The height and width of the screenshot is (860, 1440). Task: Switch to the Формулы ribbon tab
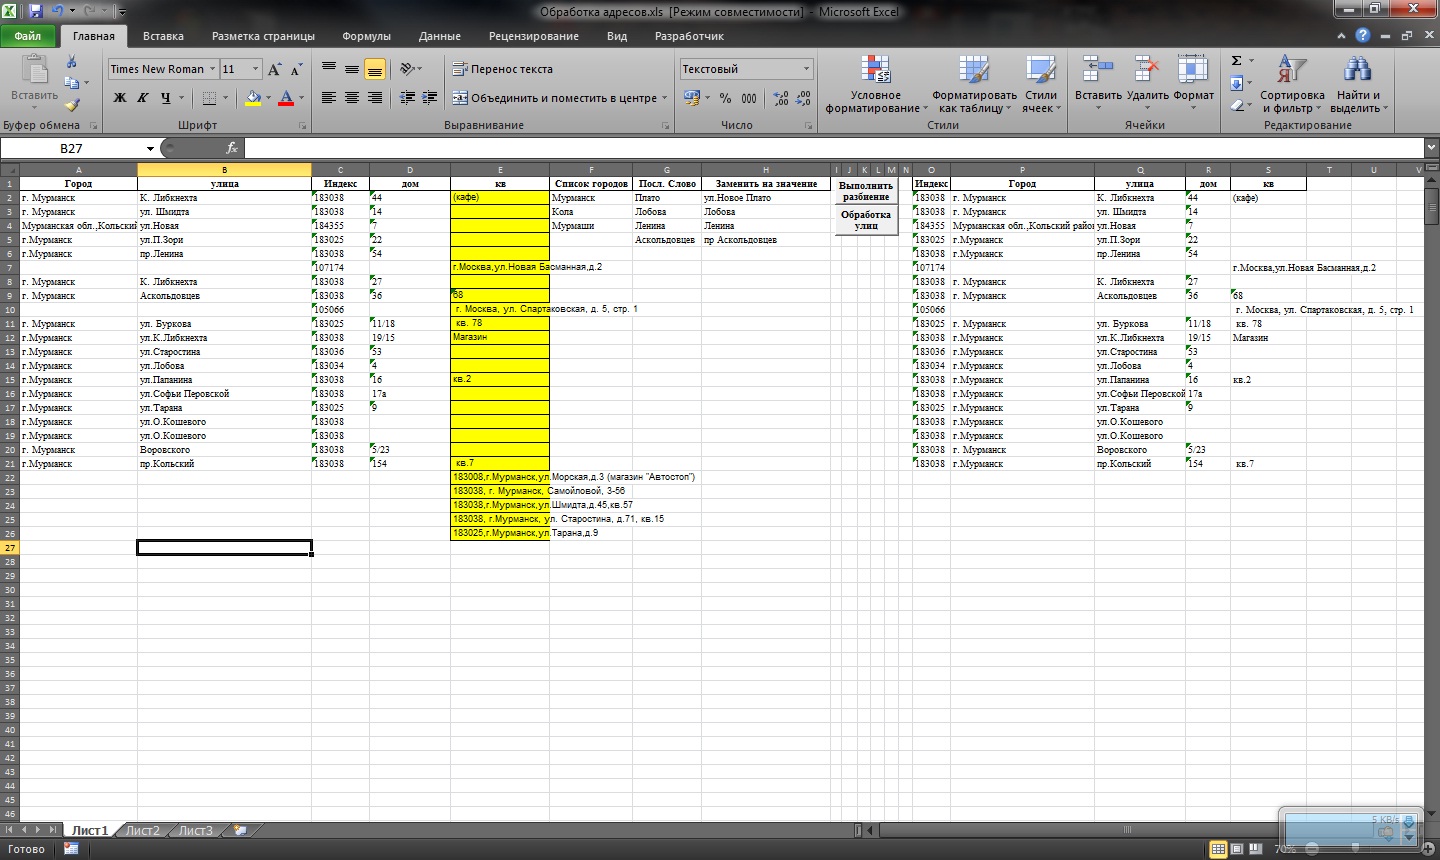coord(366,36)
